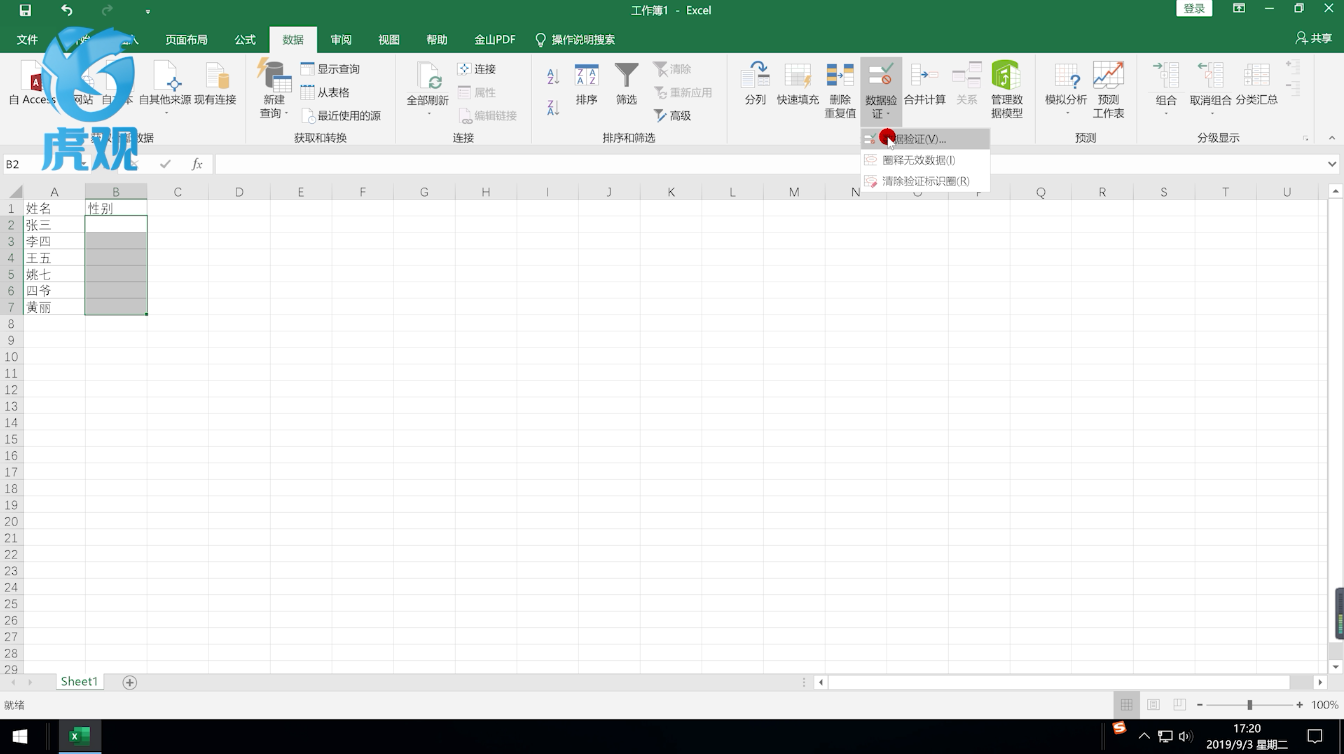Open the File (文件) tab

point(27,40)
